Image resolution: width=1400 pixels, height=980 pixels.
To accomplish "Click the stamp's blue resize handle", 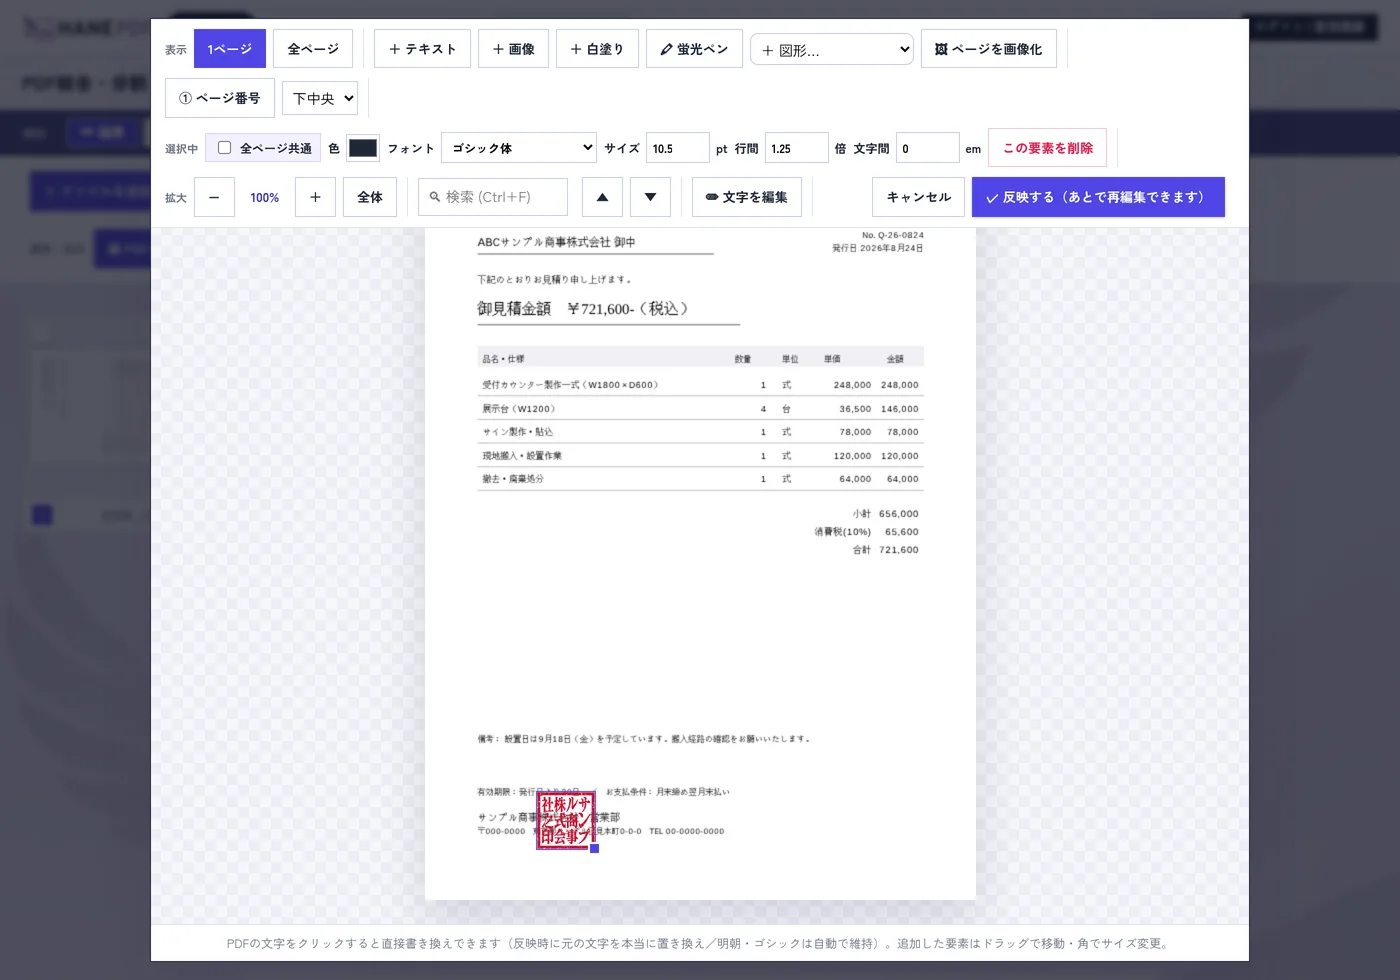I will click(x=594, y=848).
